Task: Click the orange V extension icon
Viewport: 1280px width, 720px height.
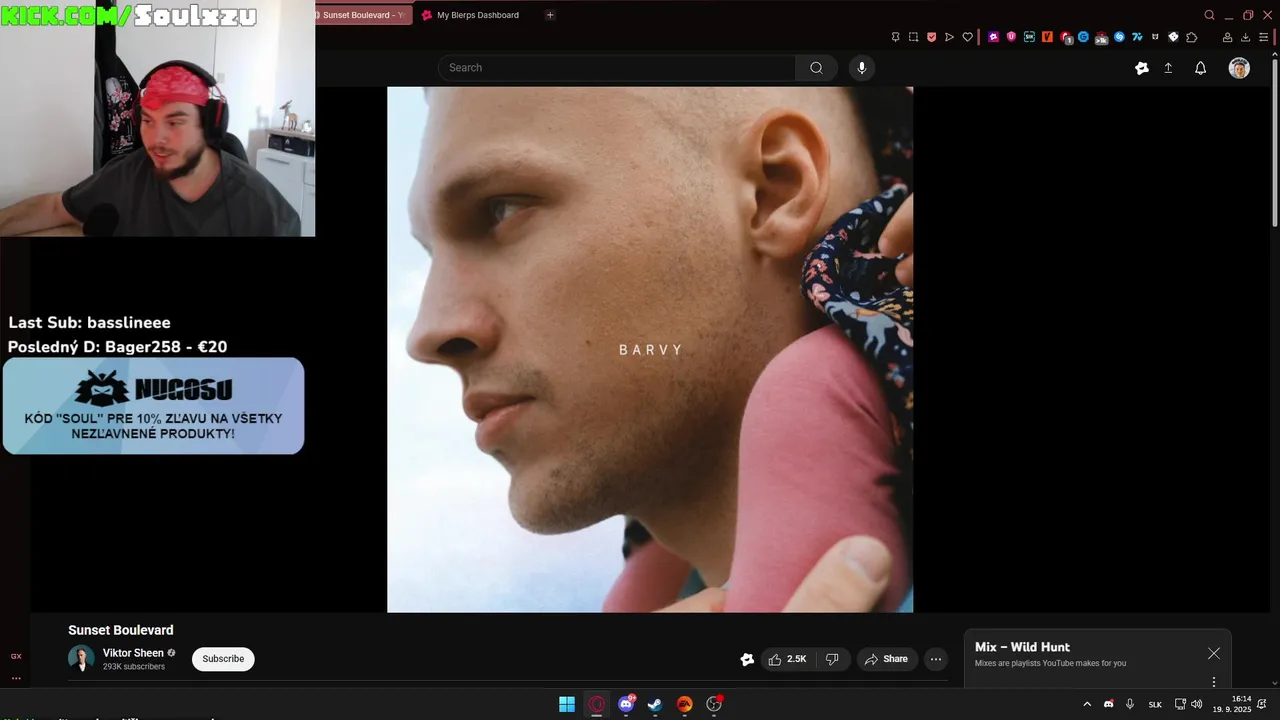Action: click(1047, 37)
